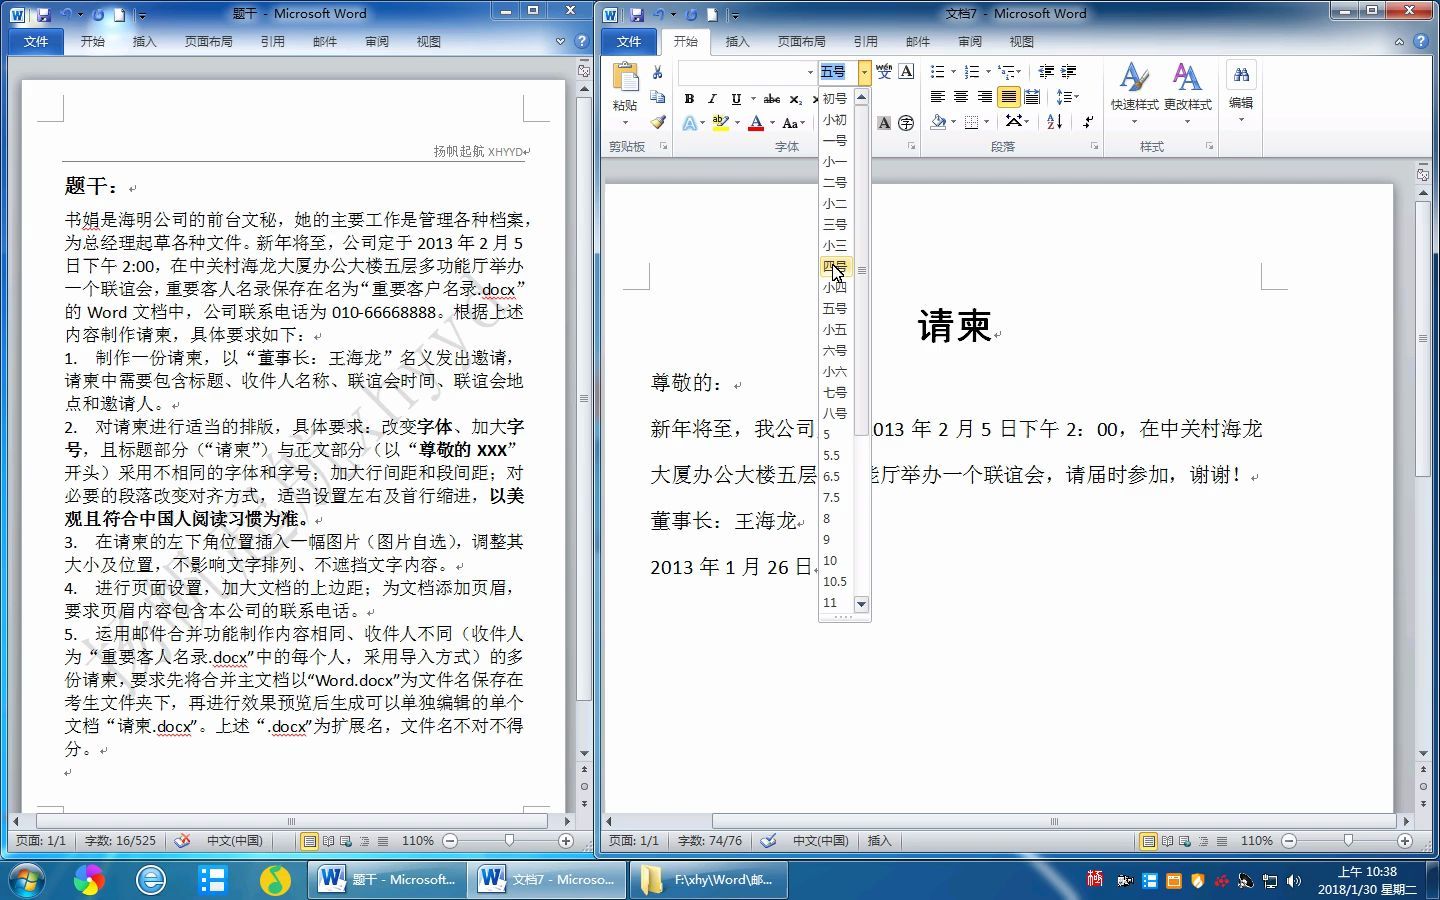This screenshot has height=900, width=1440.
Task: Apply numbered list
Action: click(972, 71)
